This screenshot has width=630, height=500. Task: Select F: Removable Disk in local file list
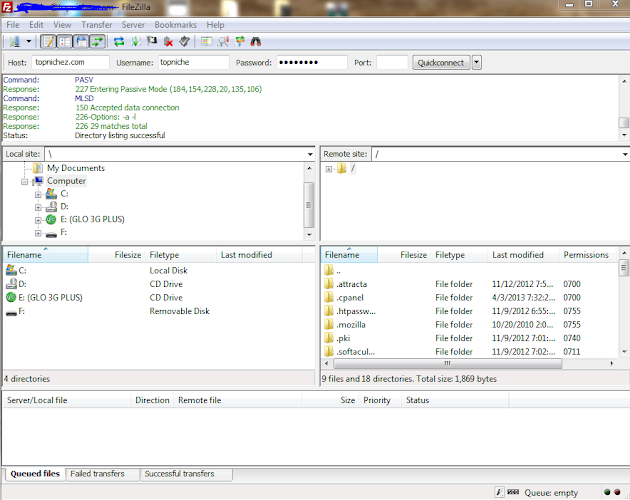[159, 311]
